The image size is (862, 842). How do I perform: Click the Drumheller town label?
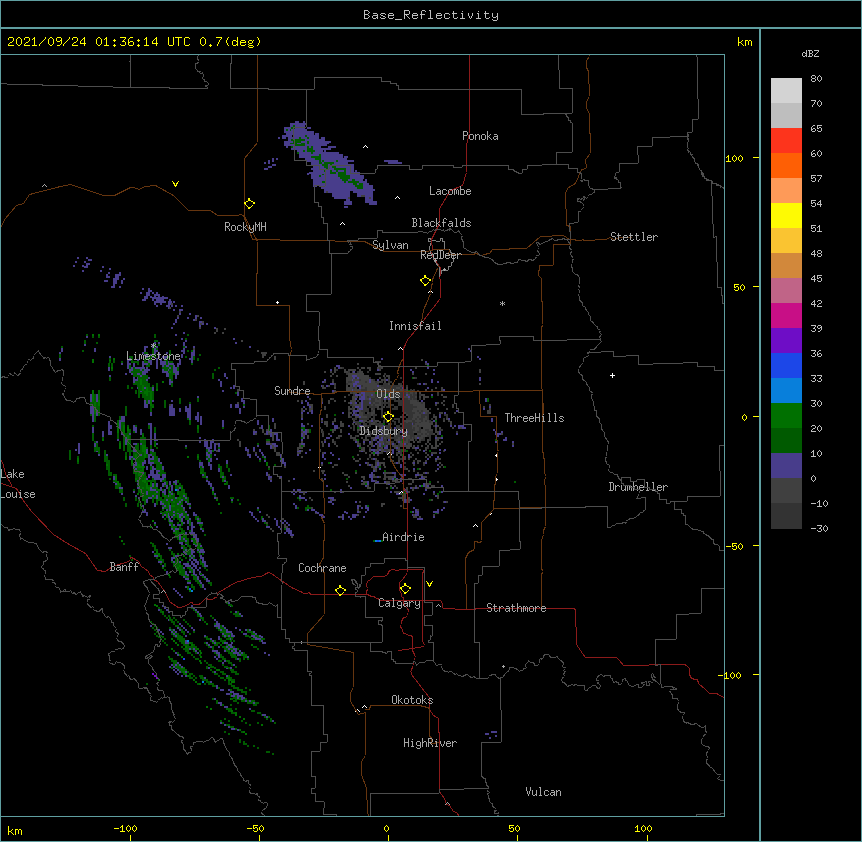(x=638, y=487)
